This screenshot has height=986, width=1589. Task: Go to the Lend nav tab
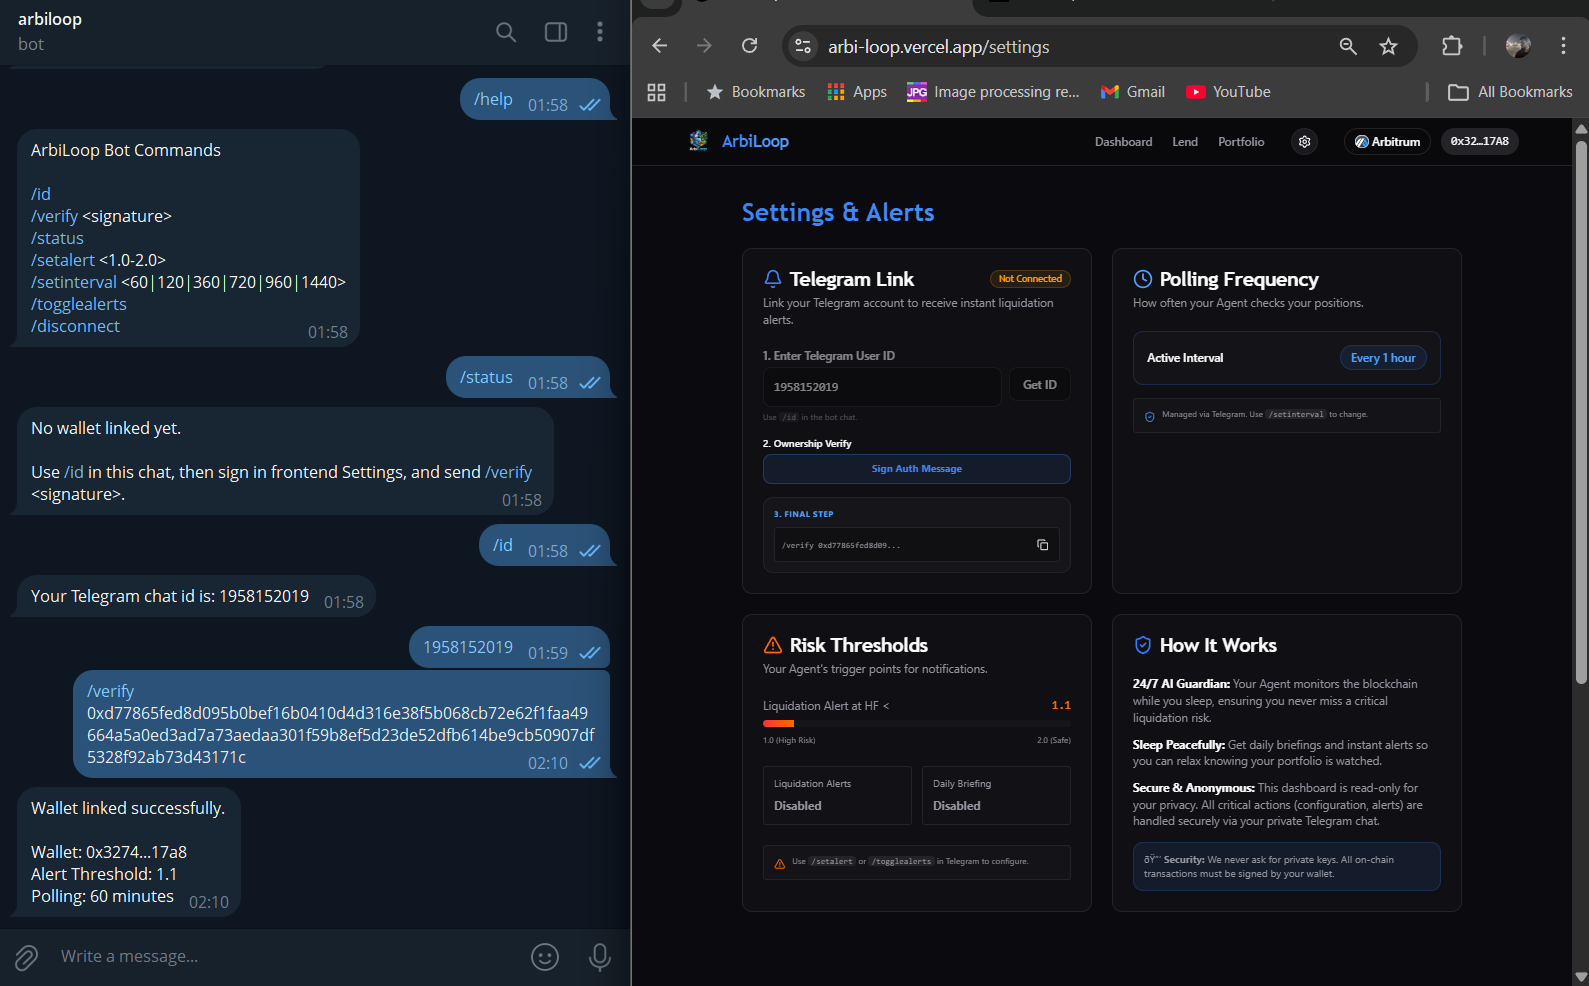1185,142
